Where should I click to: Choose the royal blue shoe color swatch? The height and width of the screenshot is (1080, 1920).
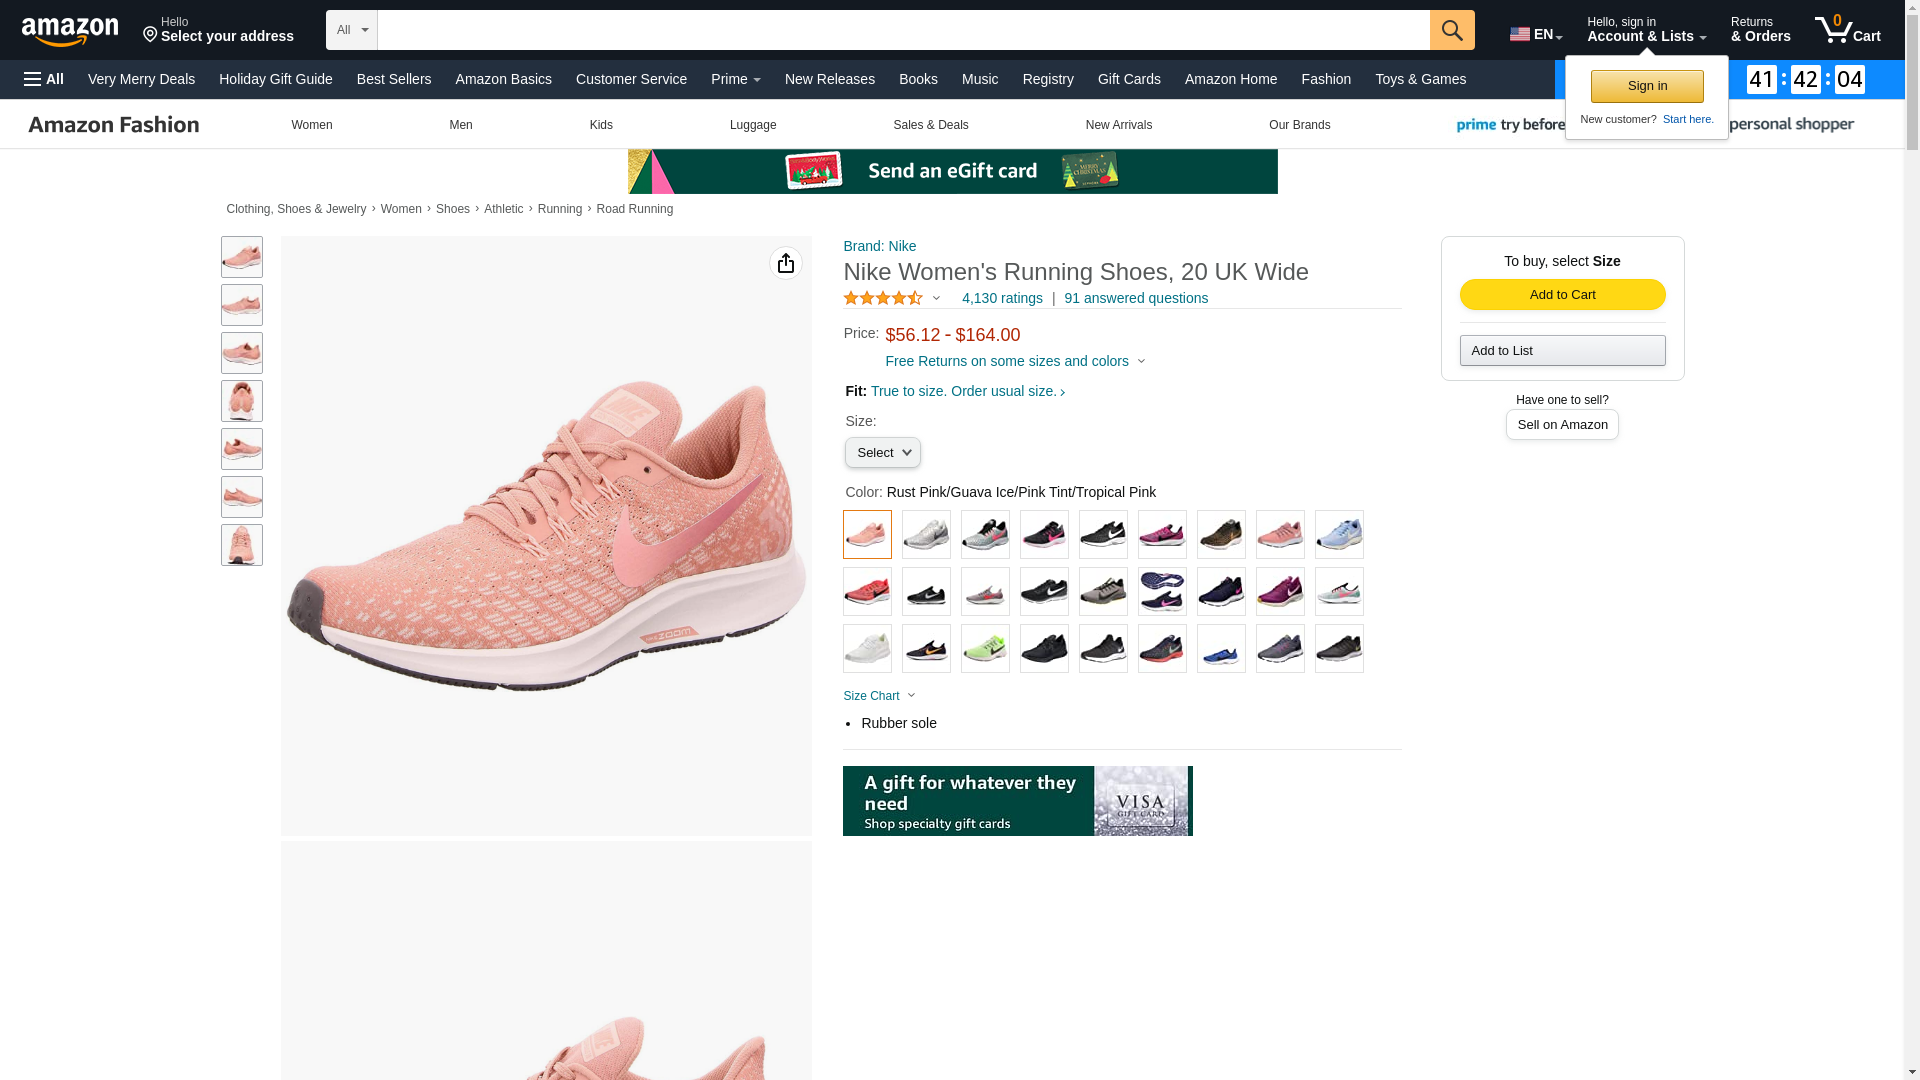tap(1221, 649)
